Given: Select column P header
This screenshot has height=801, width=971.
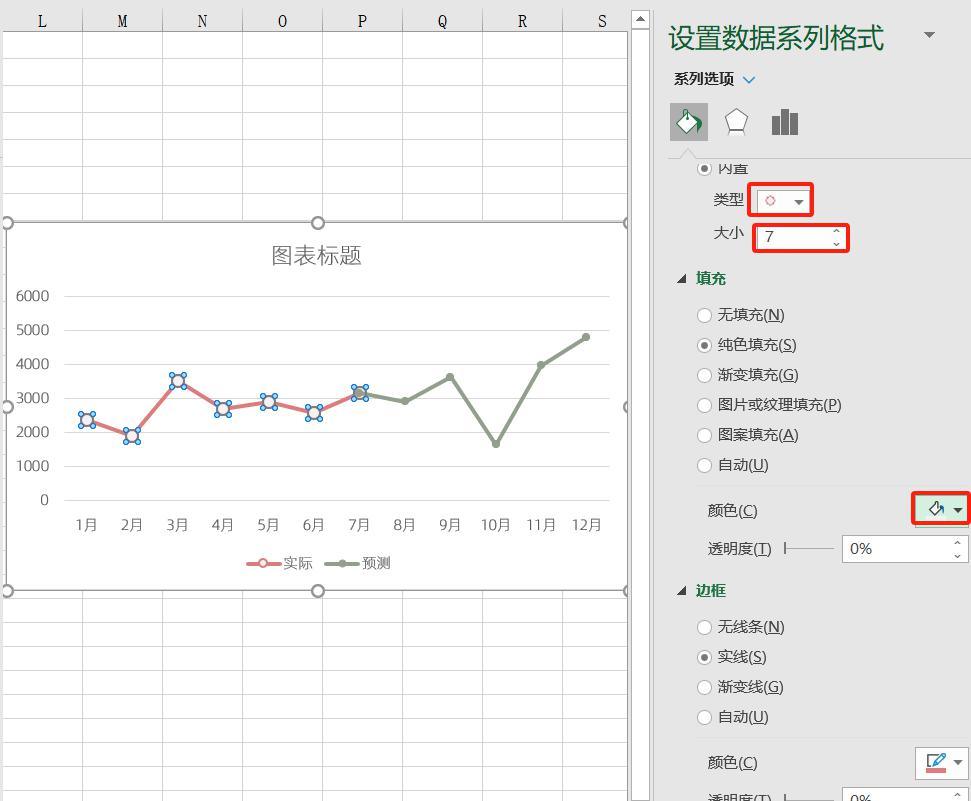Looking at the screenshot, I should [362, 22].
